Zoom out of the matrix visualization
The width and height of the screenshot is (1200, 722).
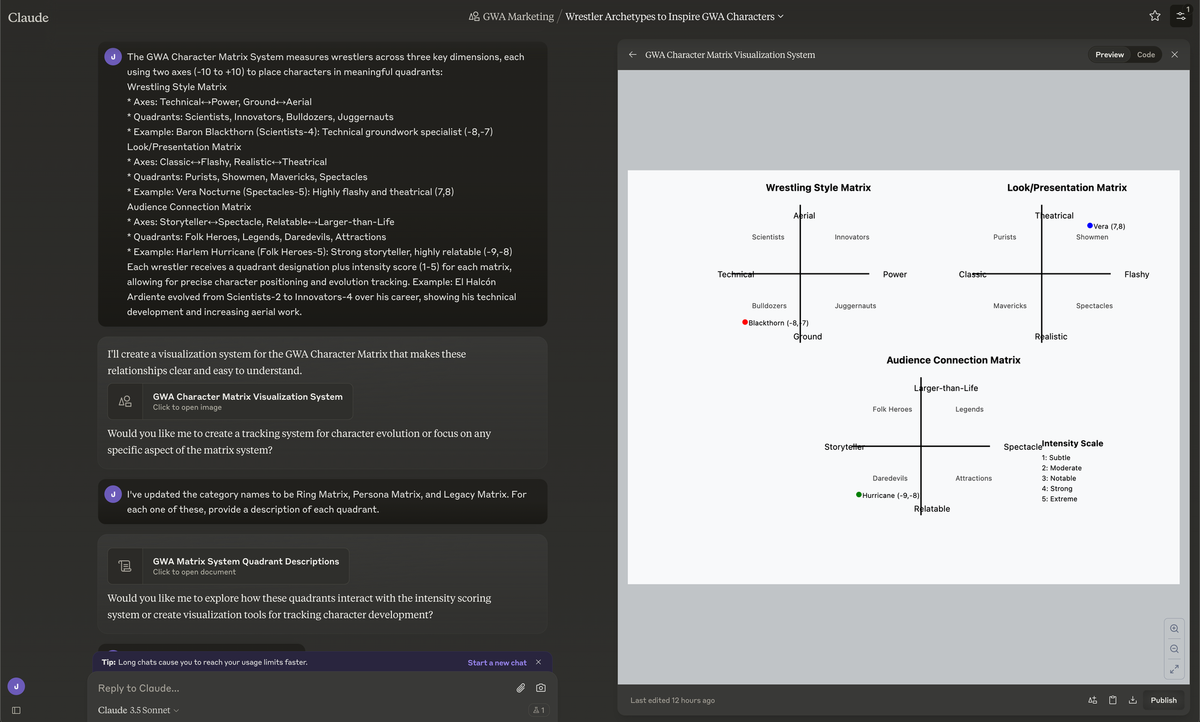(1173, 648)
